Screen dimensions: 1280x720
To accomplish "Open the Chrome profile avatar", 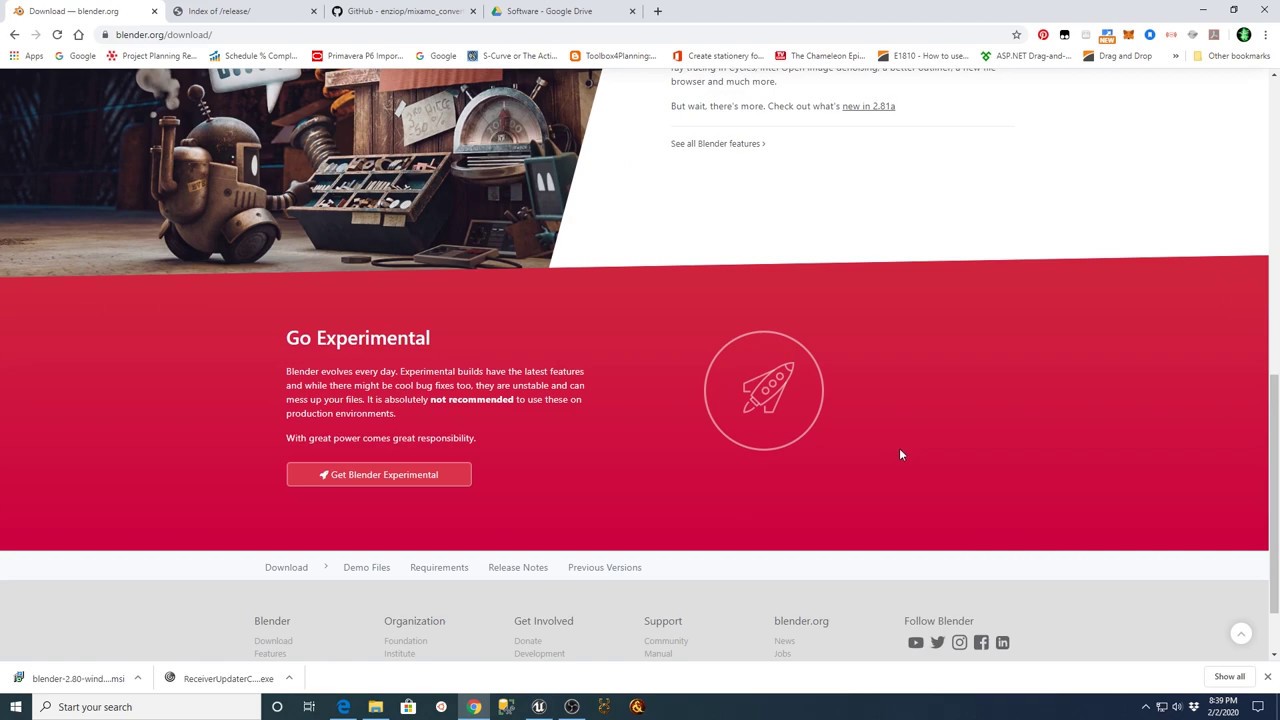I will click(1243, 34).
